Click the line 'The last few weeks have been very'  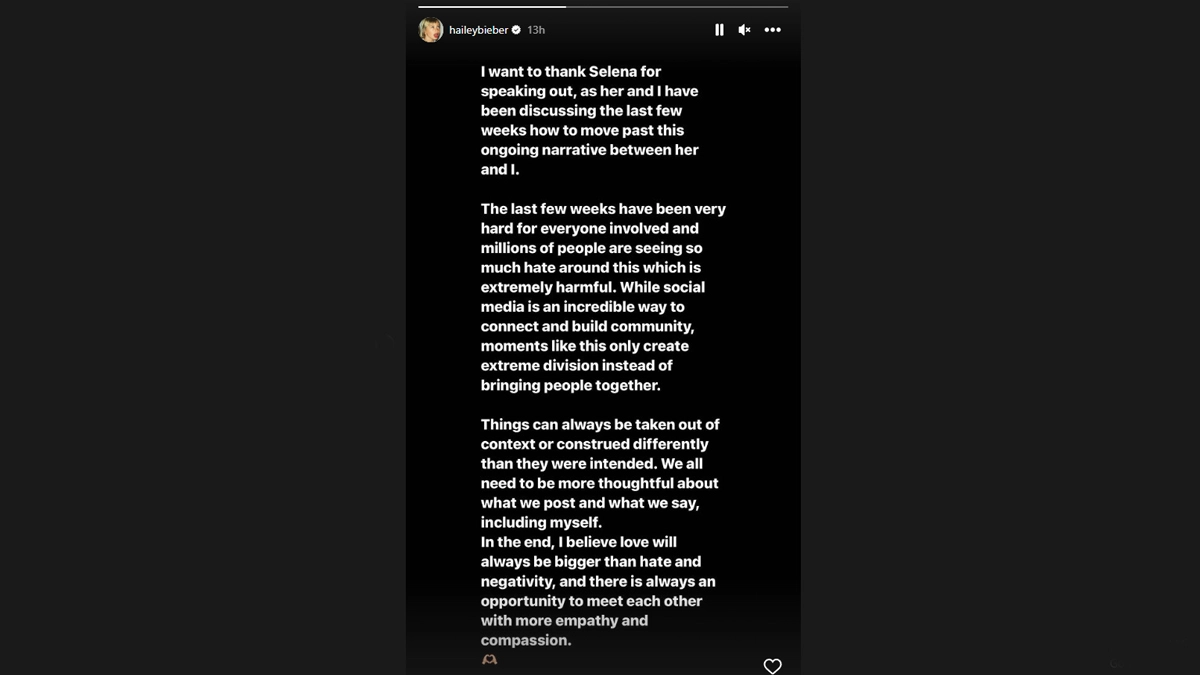(x=603, y=209)
